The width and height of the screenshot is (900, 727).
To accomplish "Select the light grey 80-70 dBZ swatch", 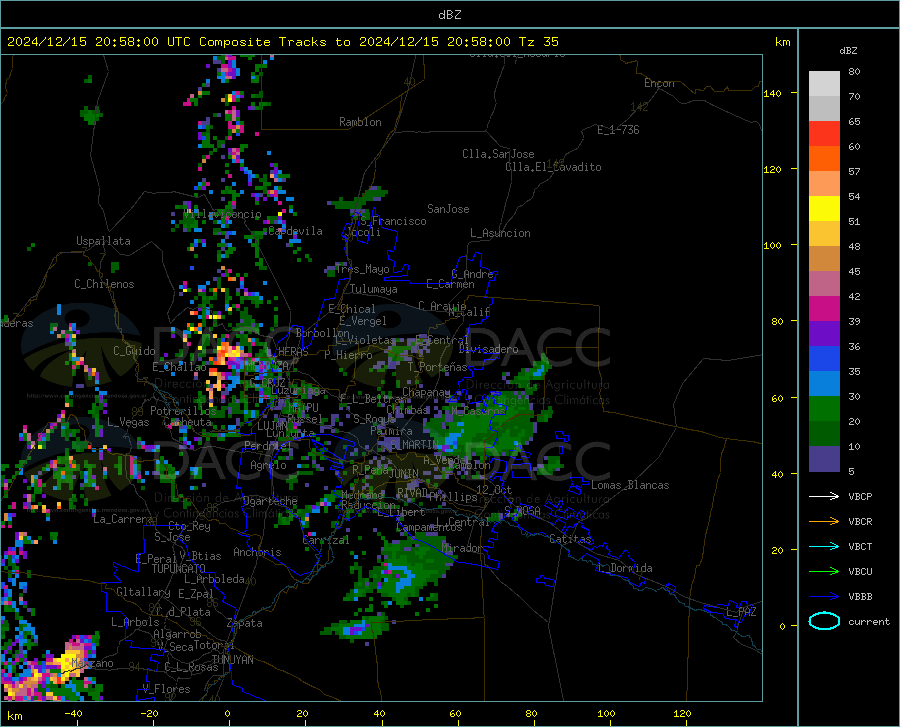I will [824, 84].
